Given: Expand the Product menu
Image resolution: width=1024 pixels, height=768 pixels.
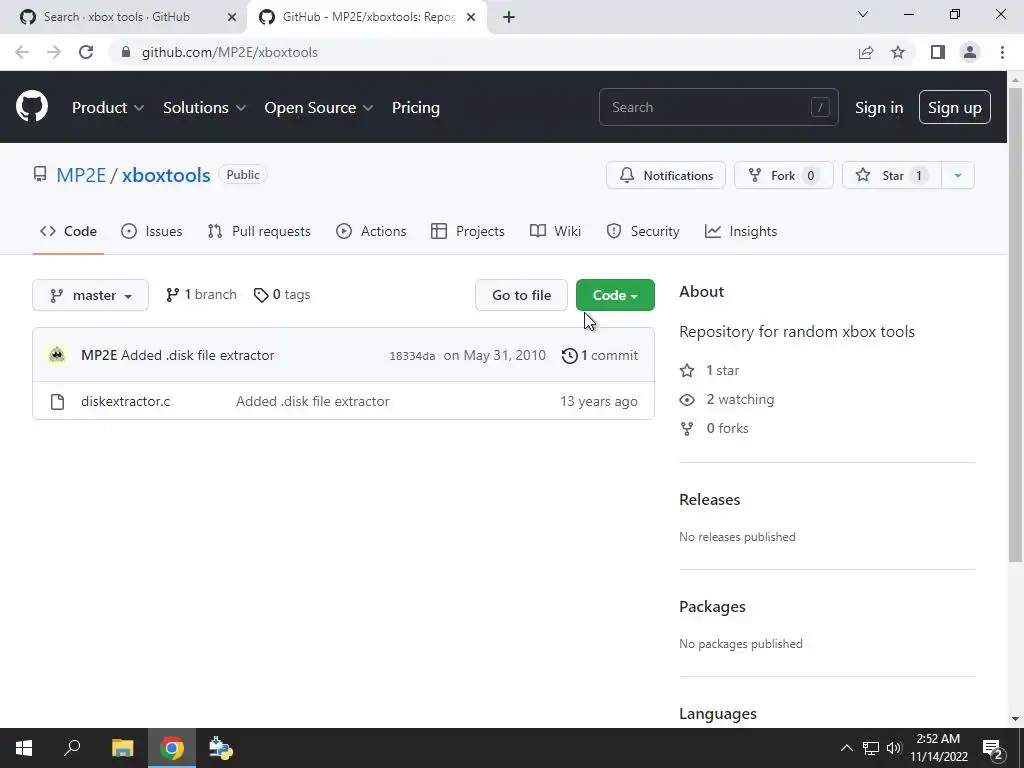Looking at the screenshot, I should click(x=108, y=108).
